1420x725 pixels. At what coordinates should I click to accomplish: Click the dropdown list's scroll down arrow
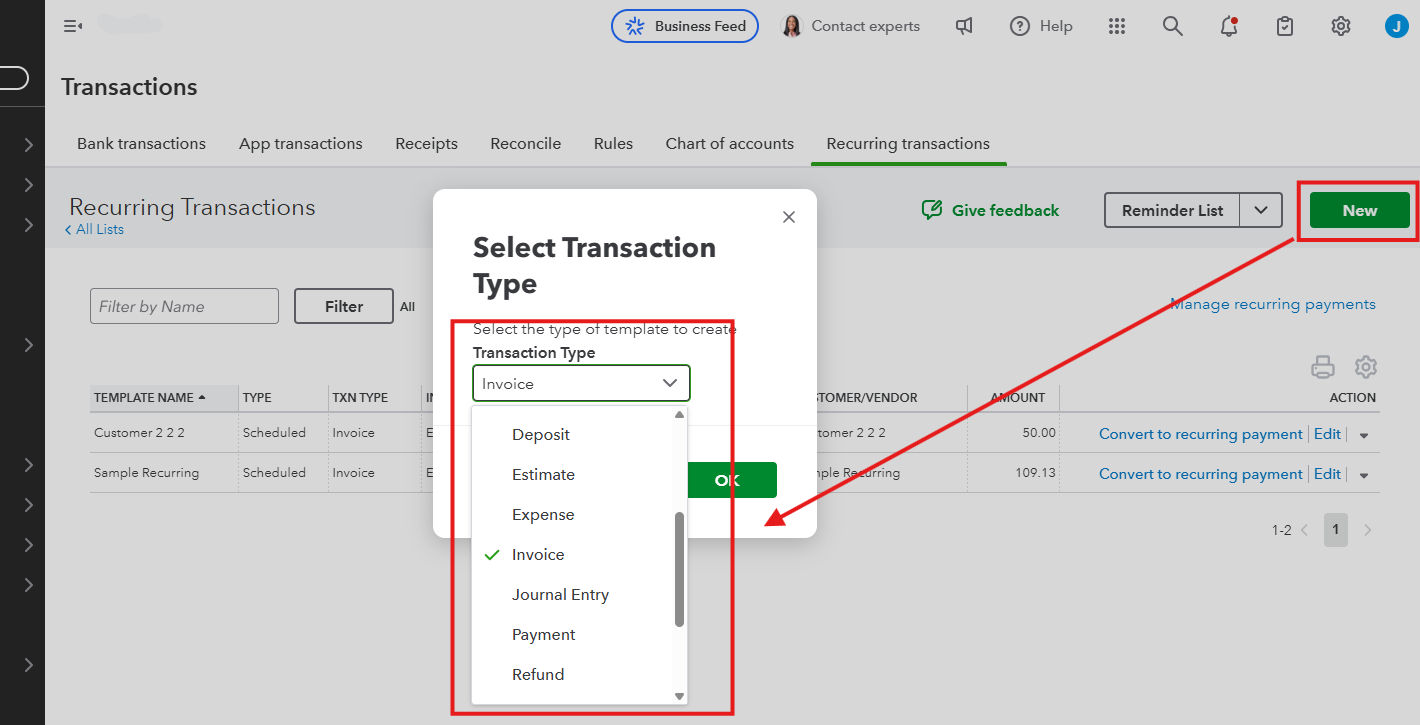pos(679,696)
